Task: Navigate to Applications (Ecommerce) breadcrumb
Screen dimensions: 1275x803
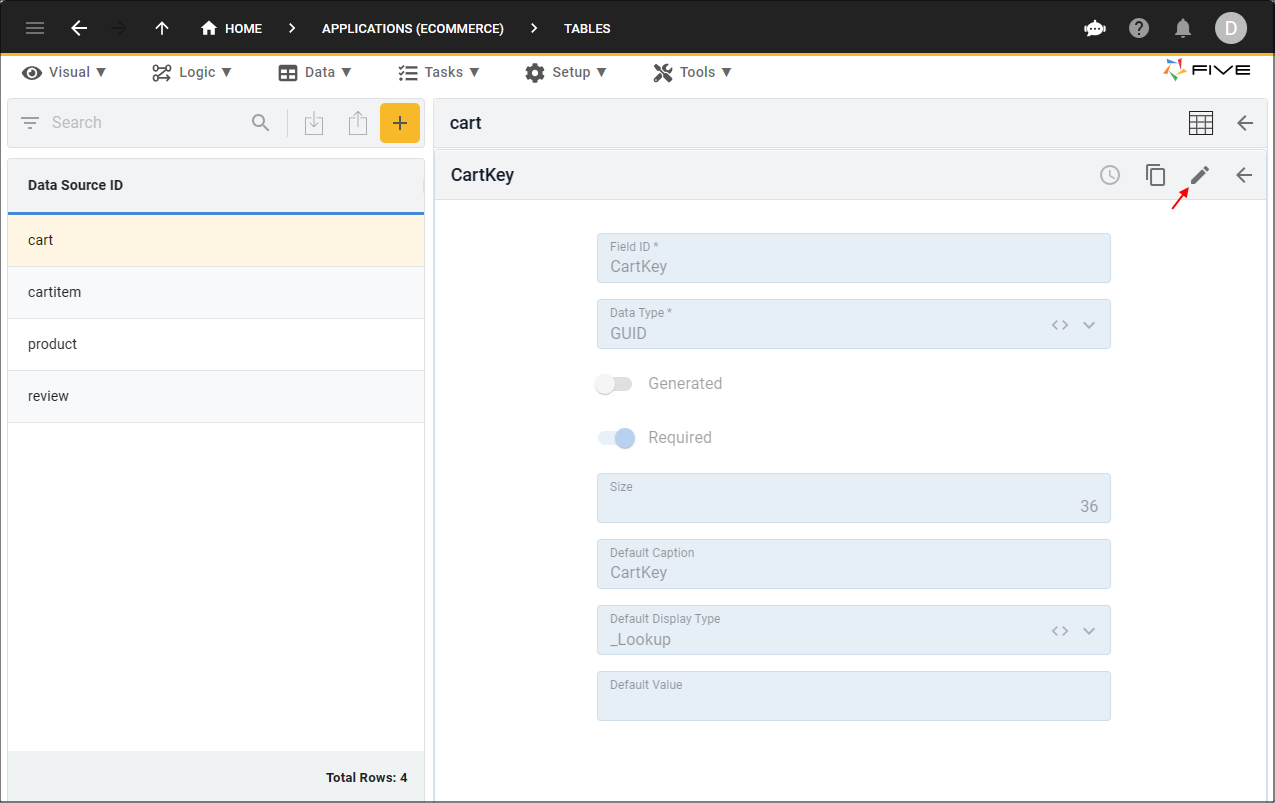Action: pyautogui.click(x=412, y=28)
